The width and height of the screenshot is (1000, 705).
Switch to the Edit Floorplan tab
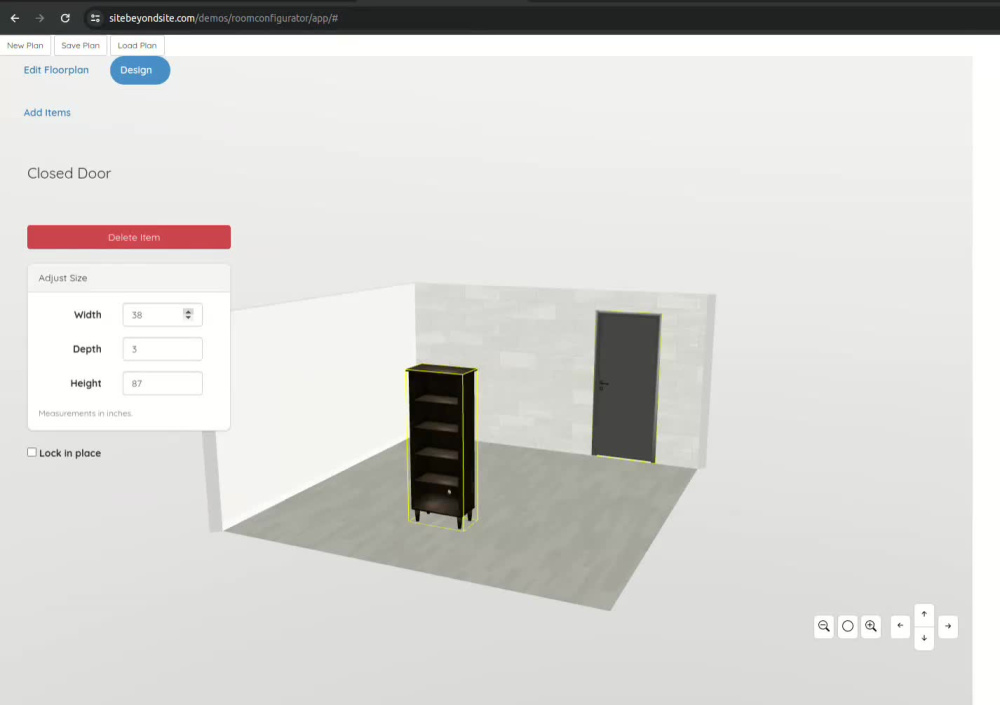56,70
